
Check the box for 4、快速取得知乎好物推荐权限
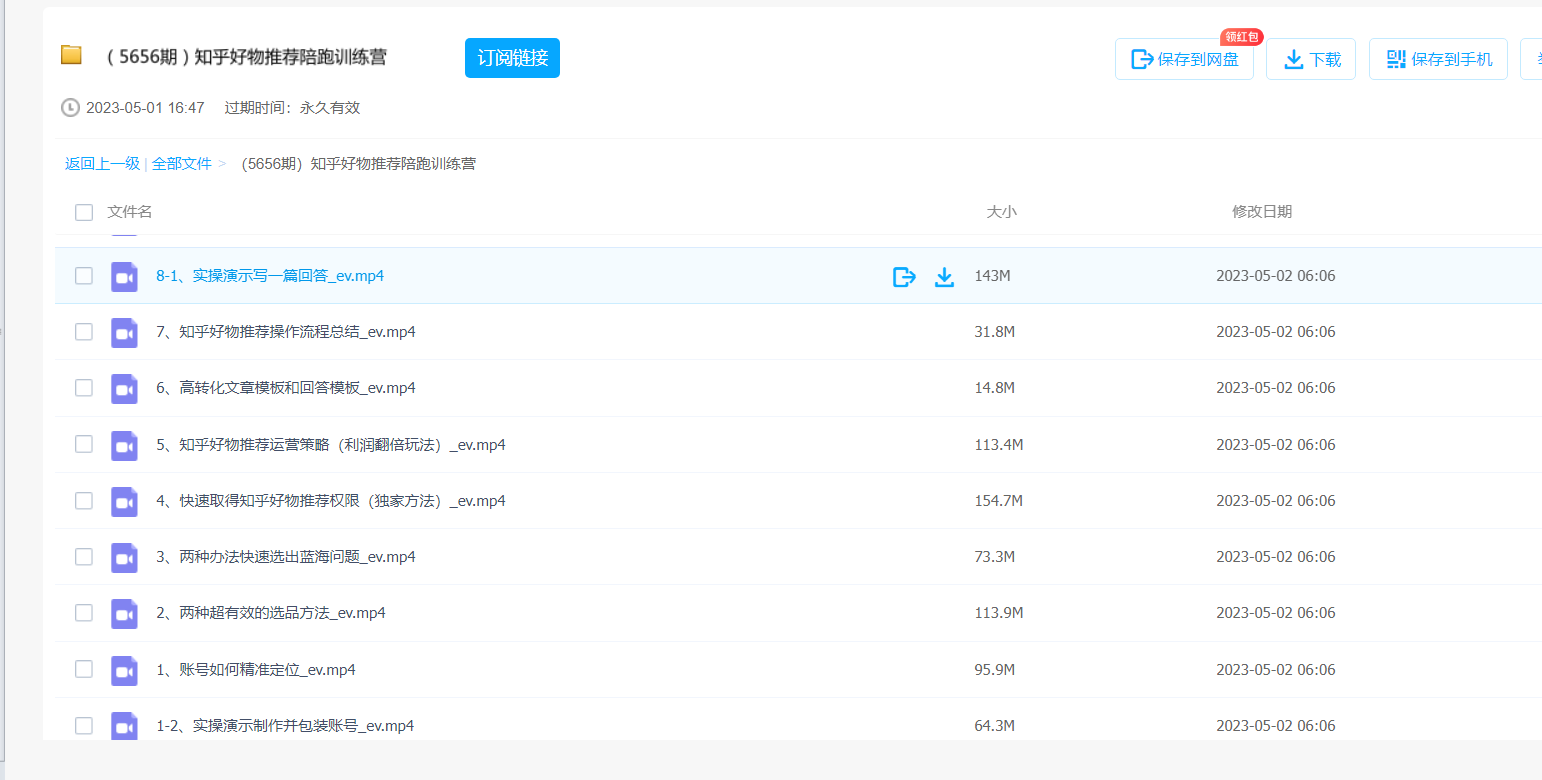(84, 500)
